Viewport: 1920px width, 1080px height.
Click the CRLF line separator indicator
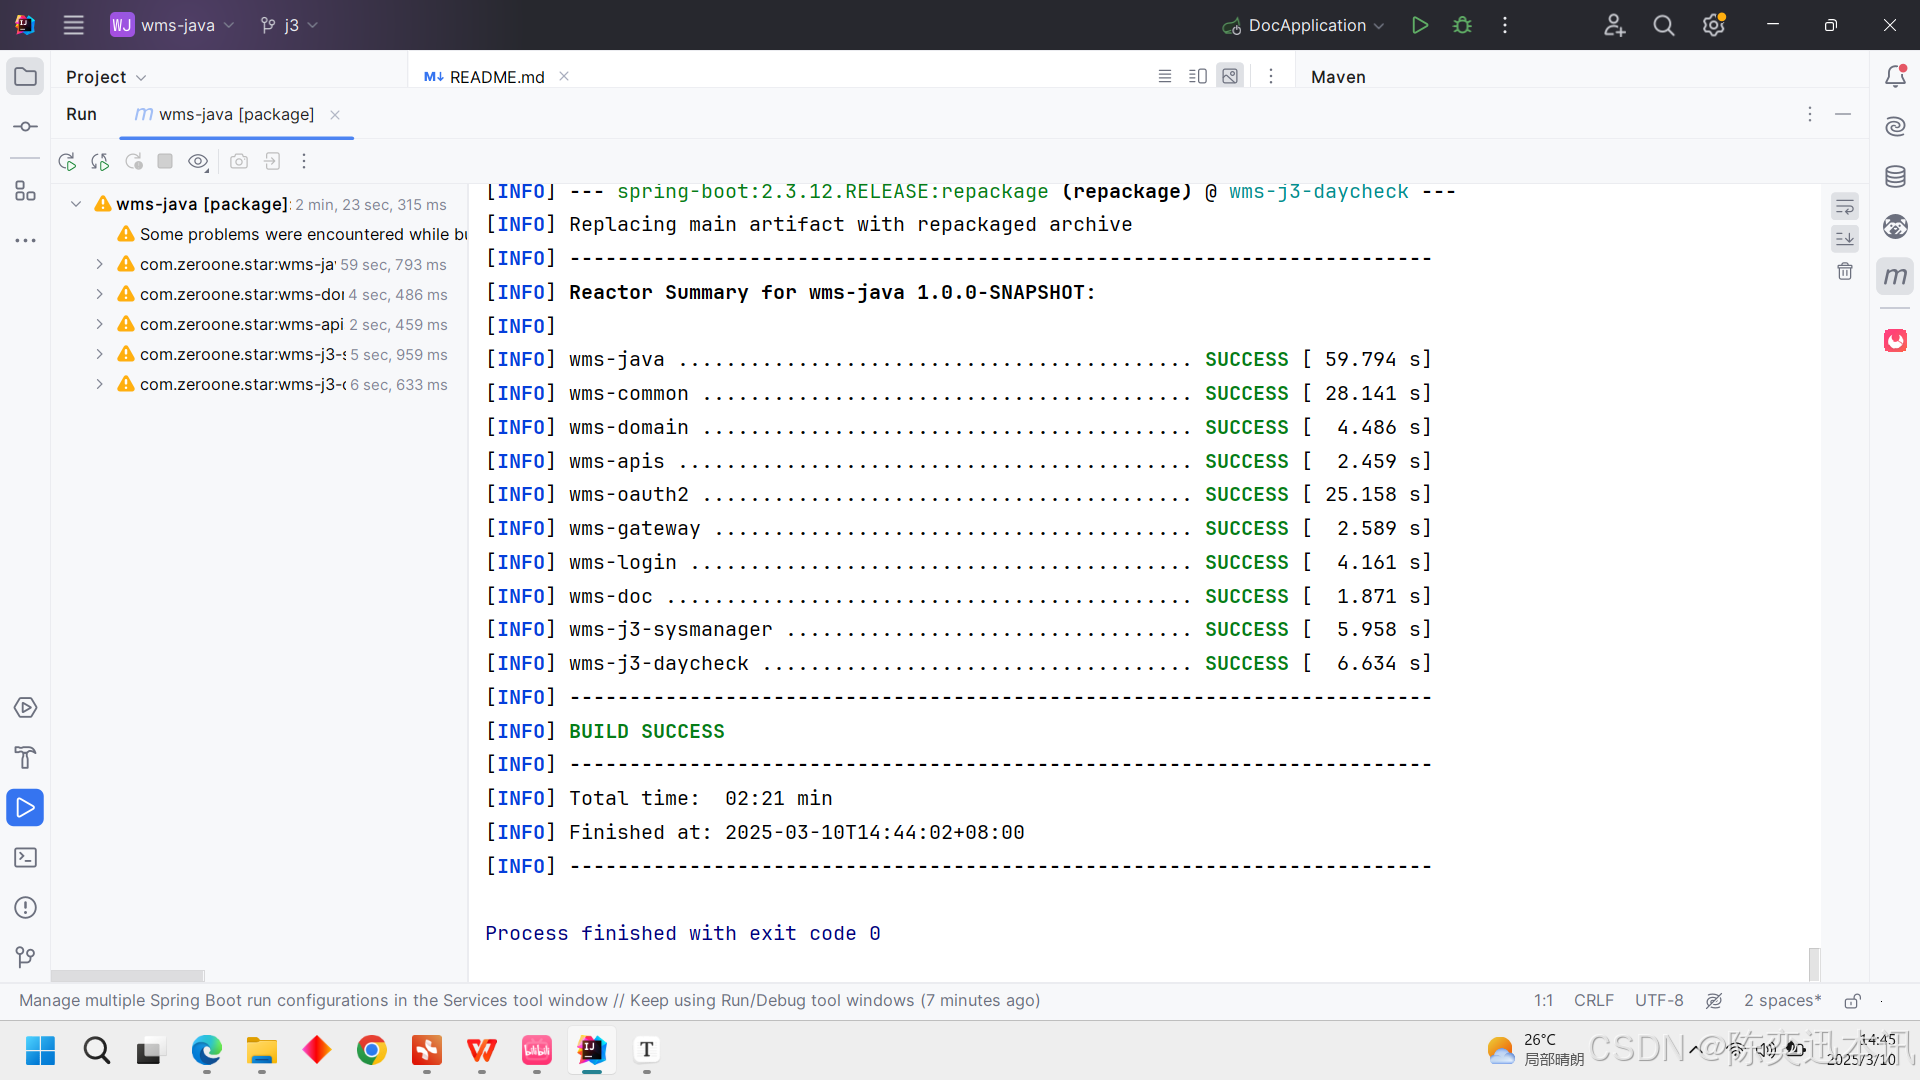[1593, 1000]
